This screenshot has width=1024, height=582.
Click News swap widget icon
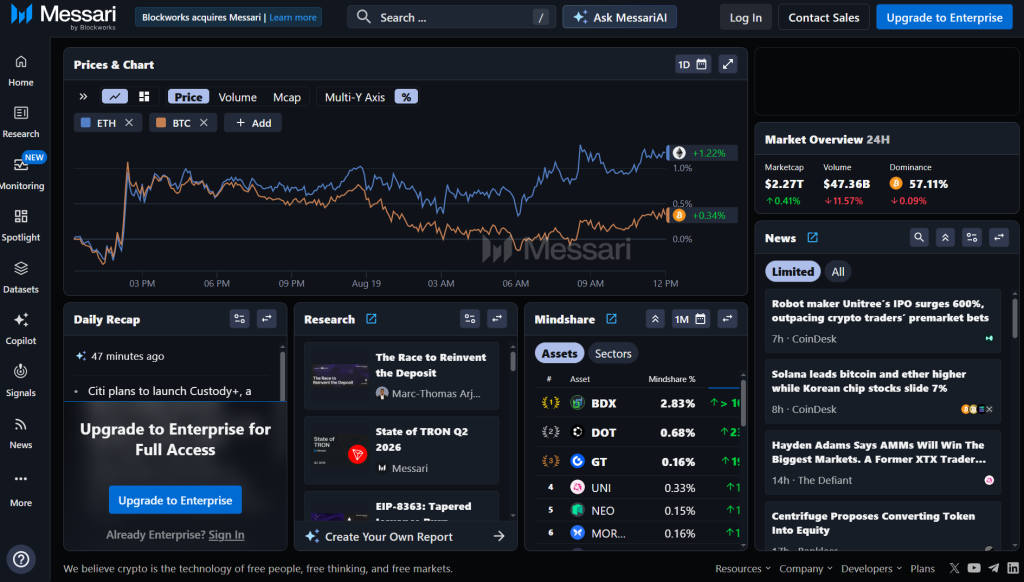[999, 238]
